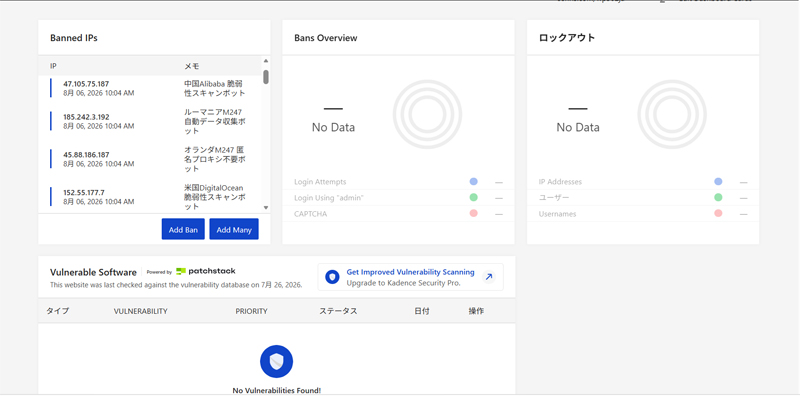Click the Login Using "admin" legend label
The image size is (800, 396).
click(x=329, y=197)
